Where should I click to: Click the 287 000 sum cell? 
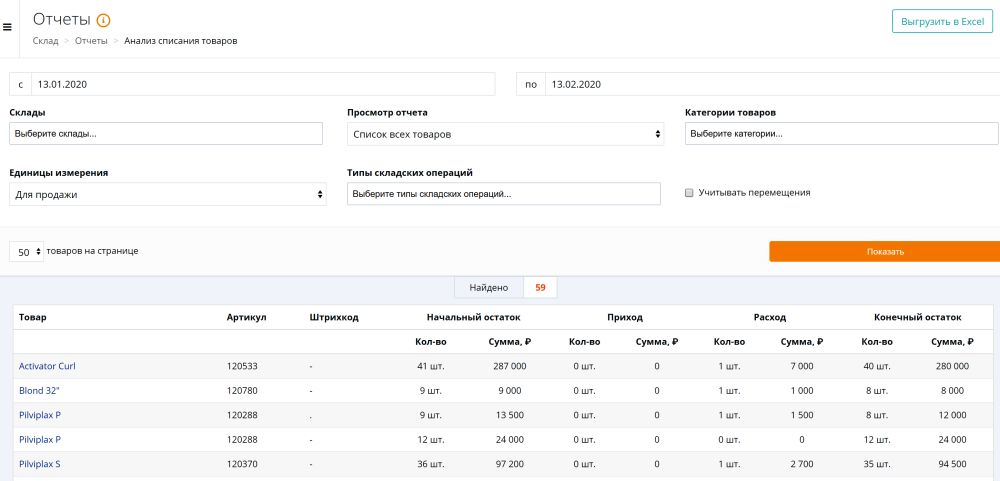point(510,366)
